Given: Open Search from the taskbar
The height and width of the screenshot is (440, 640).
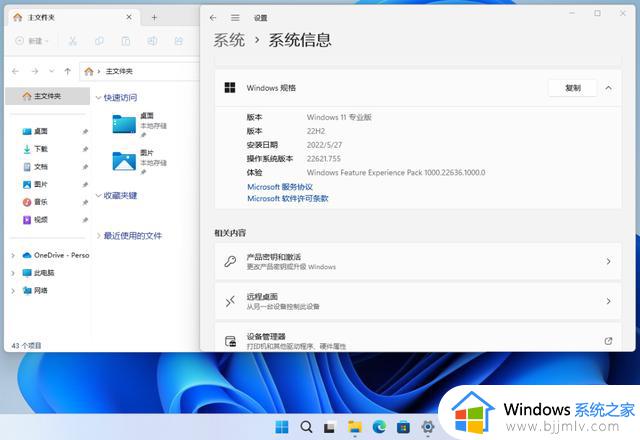Looking at the screenshot, I should pos(306,427).
